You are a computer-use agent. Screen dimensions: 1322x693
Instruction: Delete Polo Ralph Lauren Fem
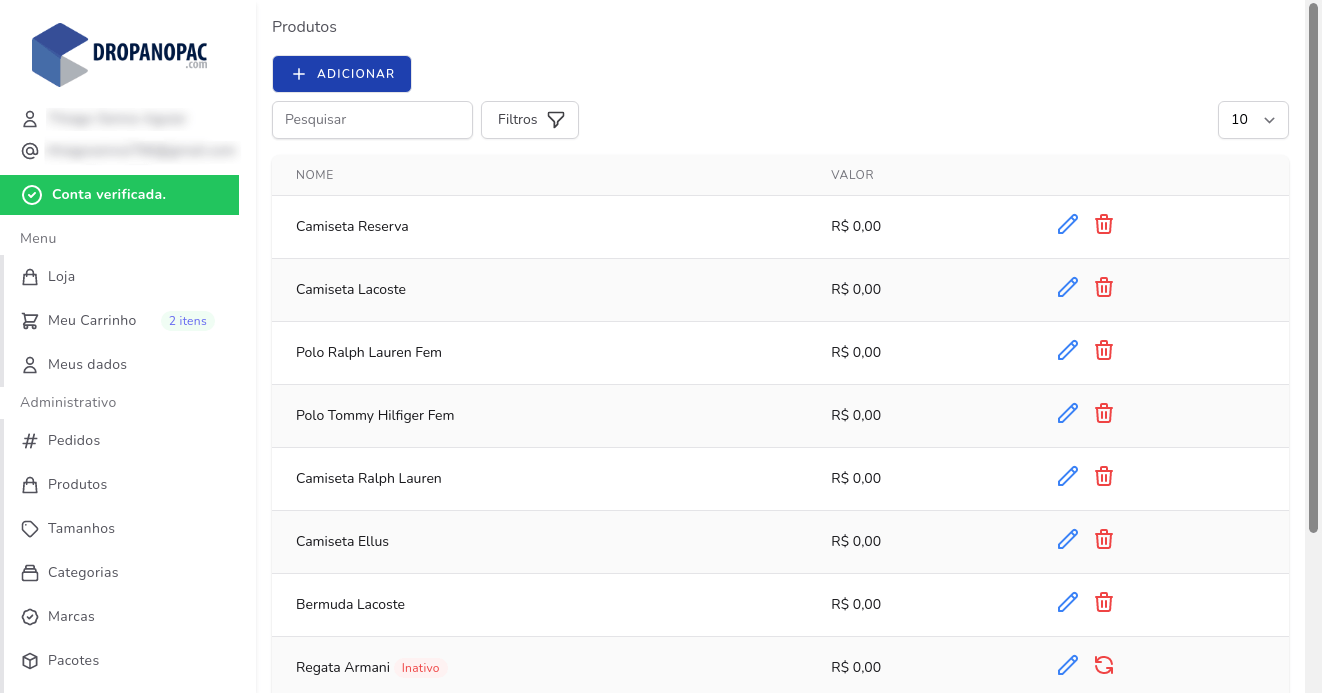click(1104, 350)
